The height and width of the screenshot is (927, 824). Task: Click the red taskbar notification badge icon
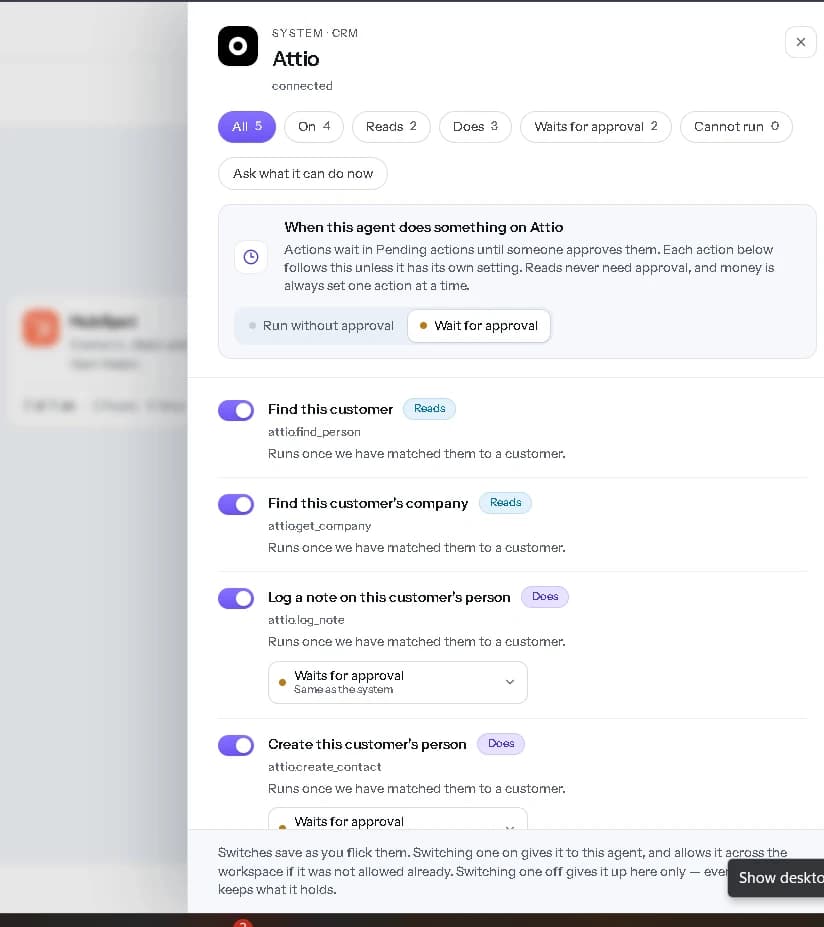[x=243, y=923]
